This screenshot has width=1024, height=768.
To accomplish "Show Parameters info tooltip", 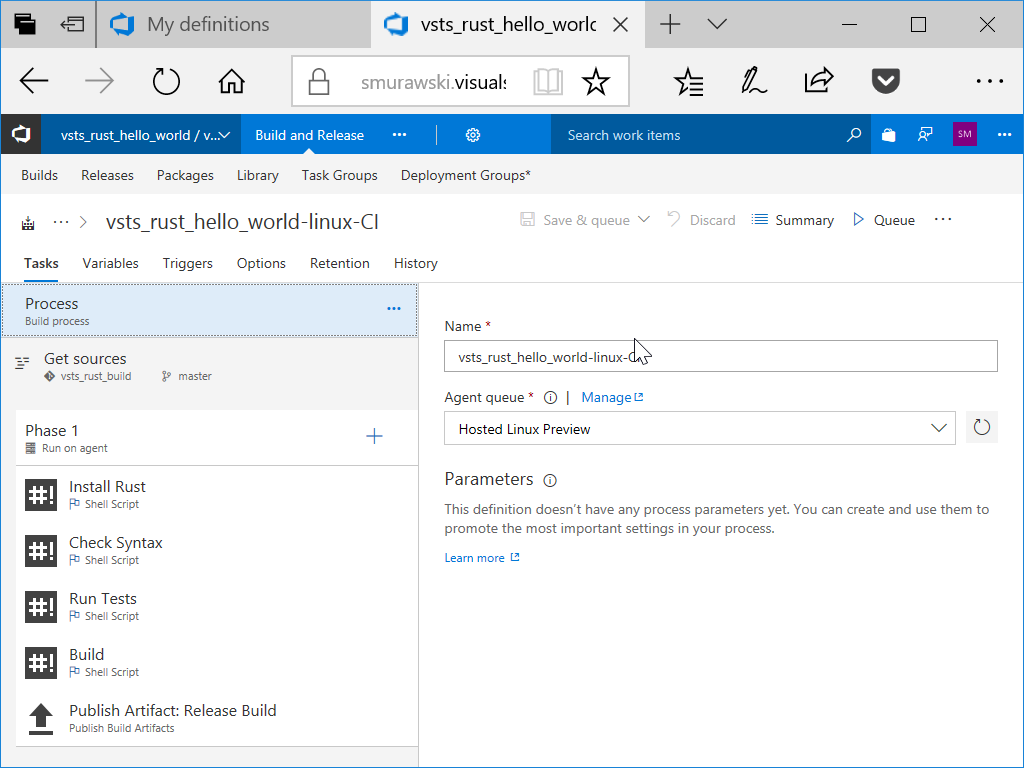I will pos(551,481).
